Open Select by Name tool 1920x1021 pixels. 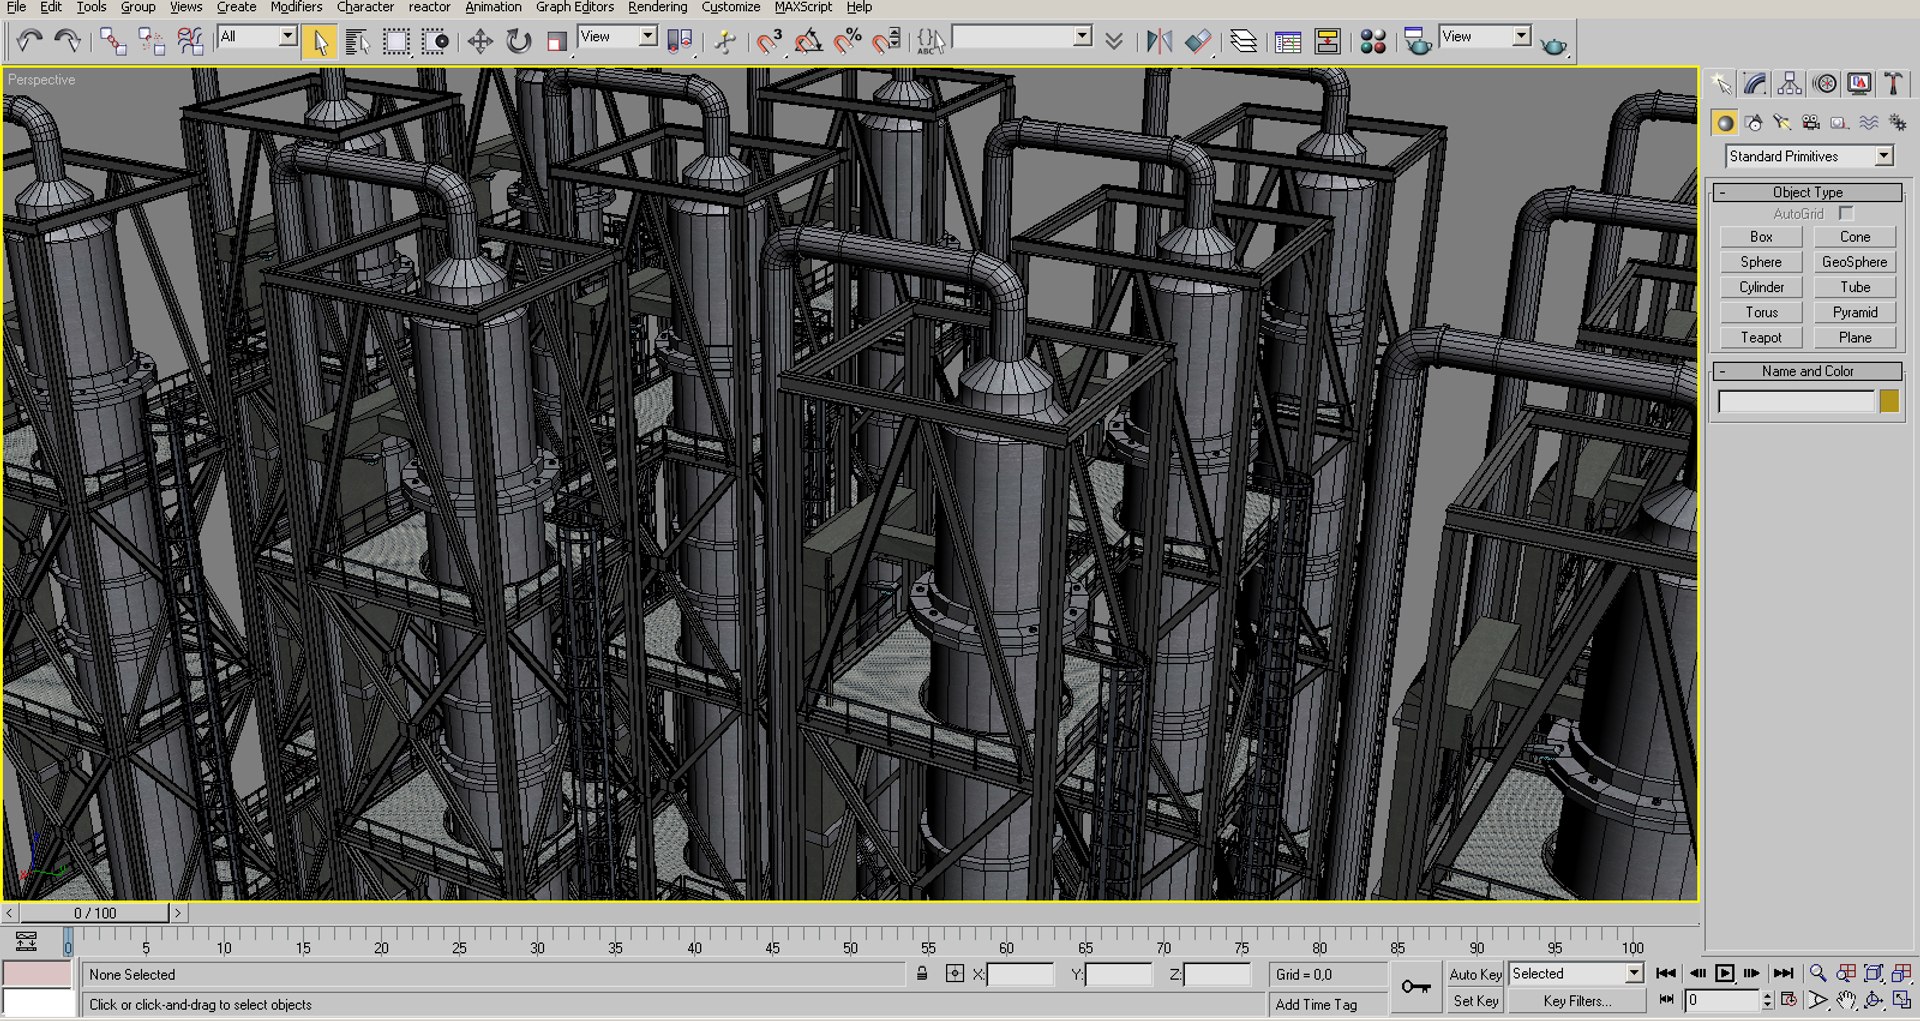[x=357, y=41]
